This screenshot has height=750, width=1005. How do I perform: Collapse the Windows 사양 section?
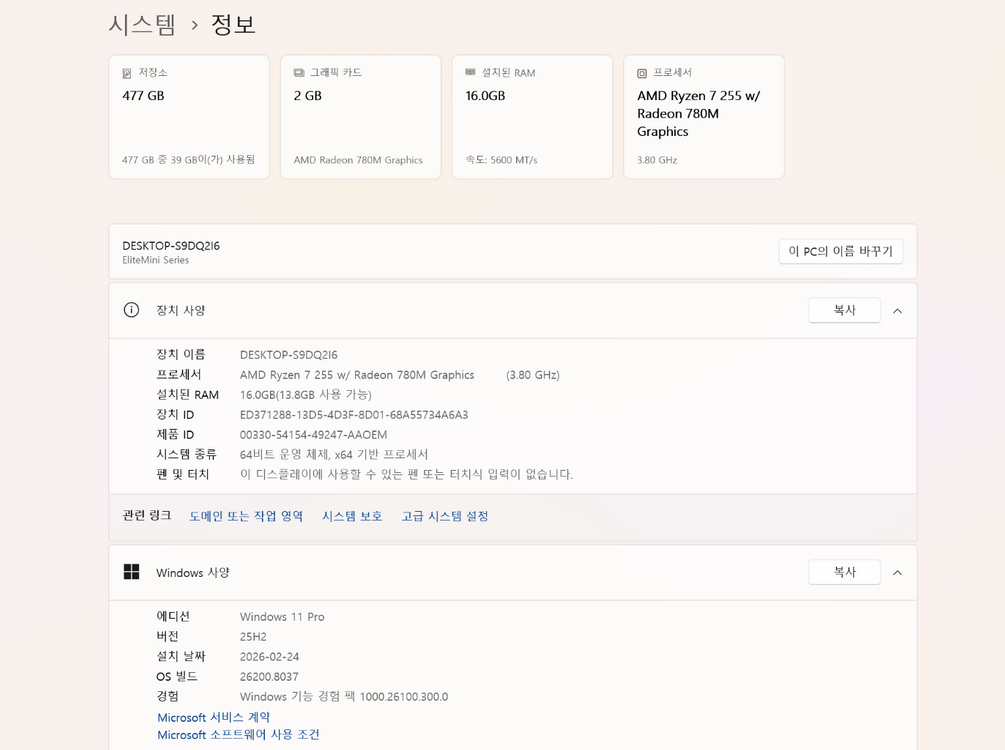[897, 572]
